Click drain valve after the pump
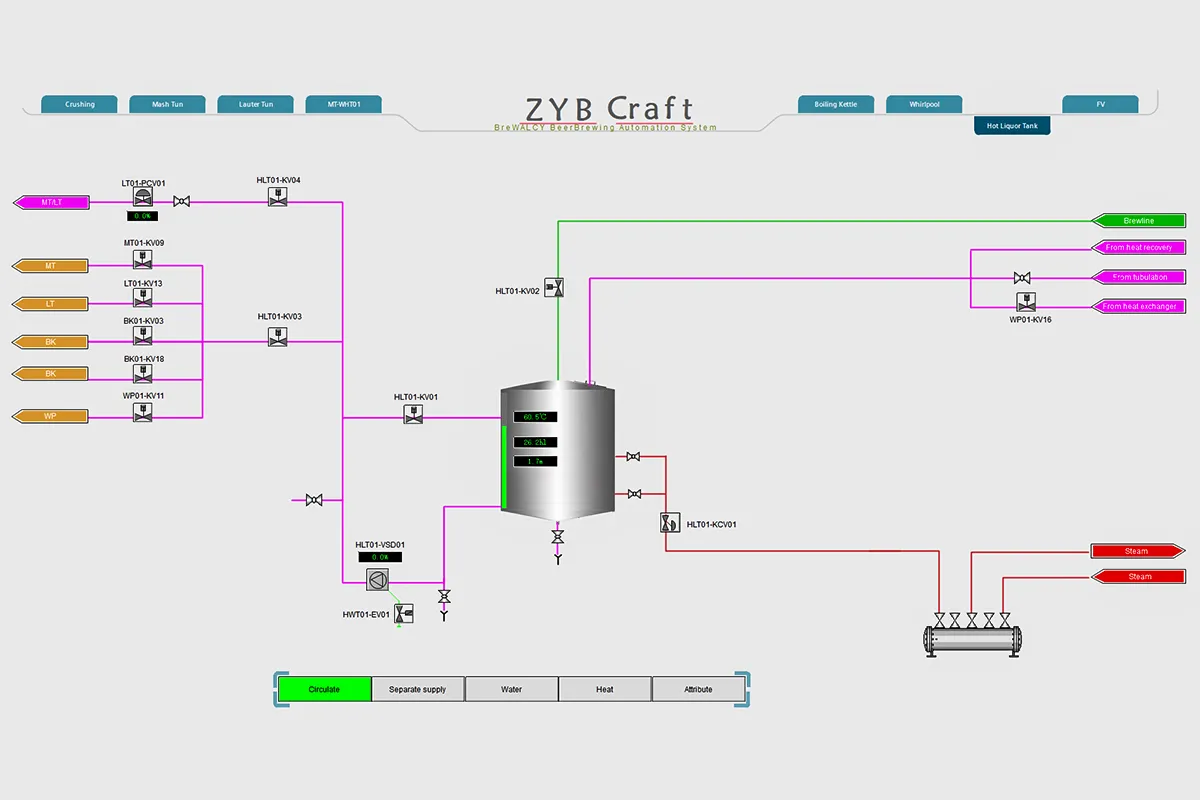This screenshot has height=800, width=1200. click(444, 596)
